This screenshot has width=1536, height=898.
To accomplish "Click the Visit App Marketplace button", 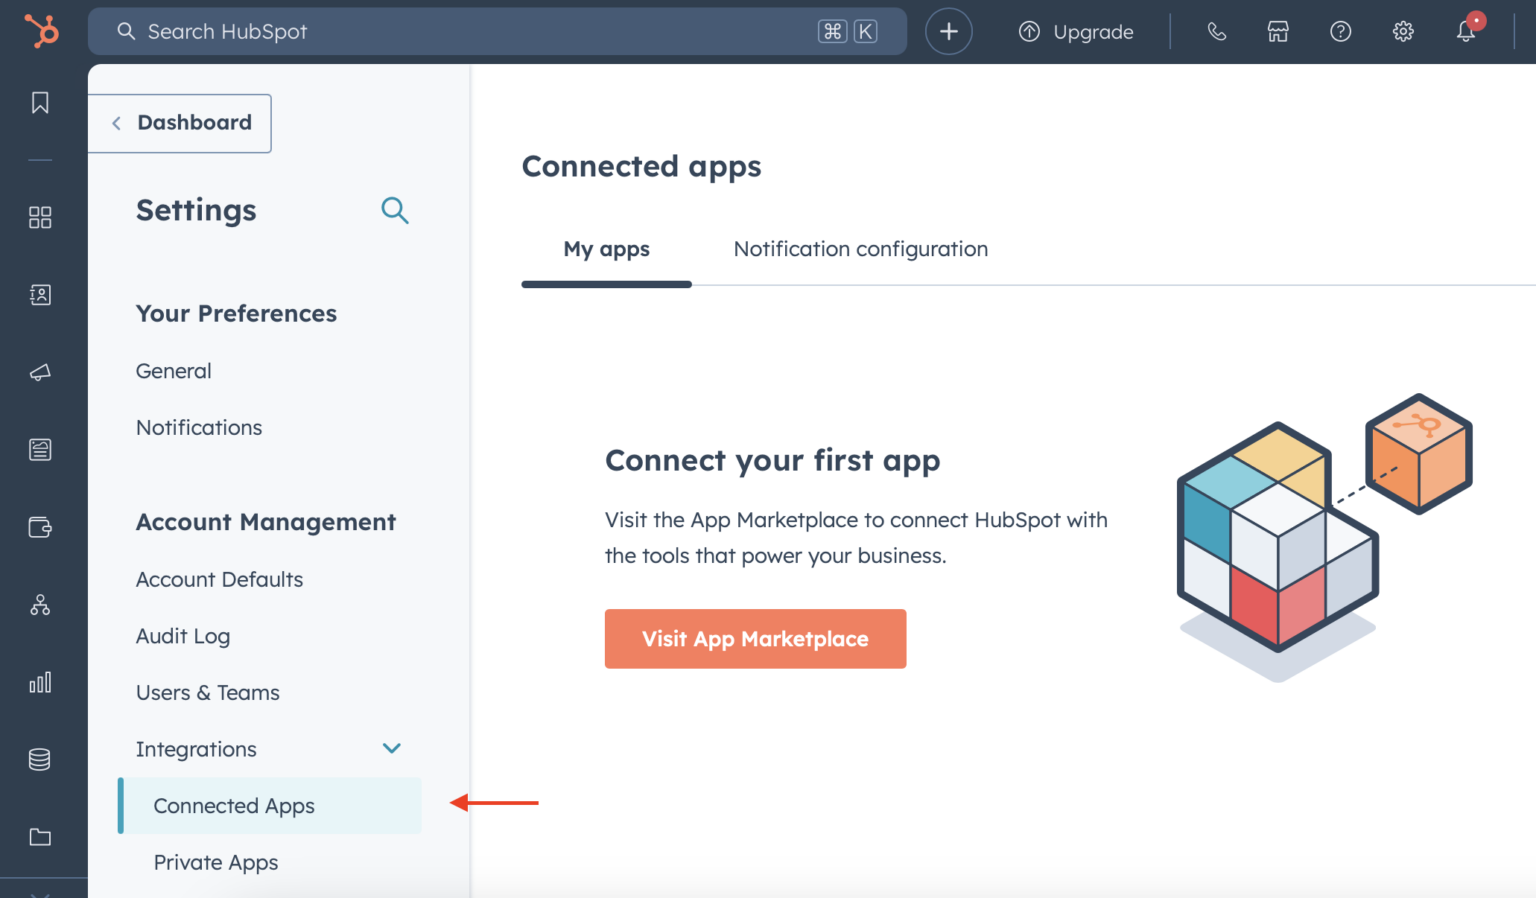I will pos(755,638).
